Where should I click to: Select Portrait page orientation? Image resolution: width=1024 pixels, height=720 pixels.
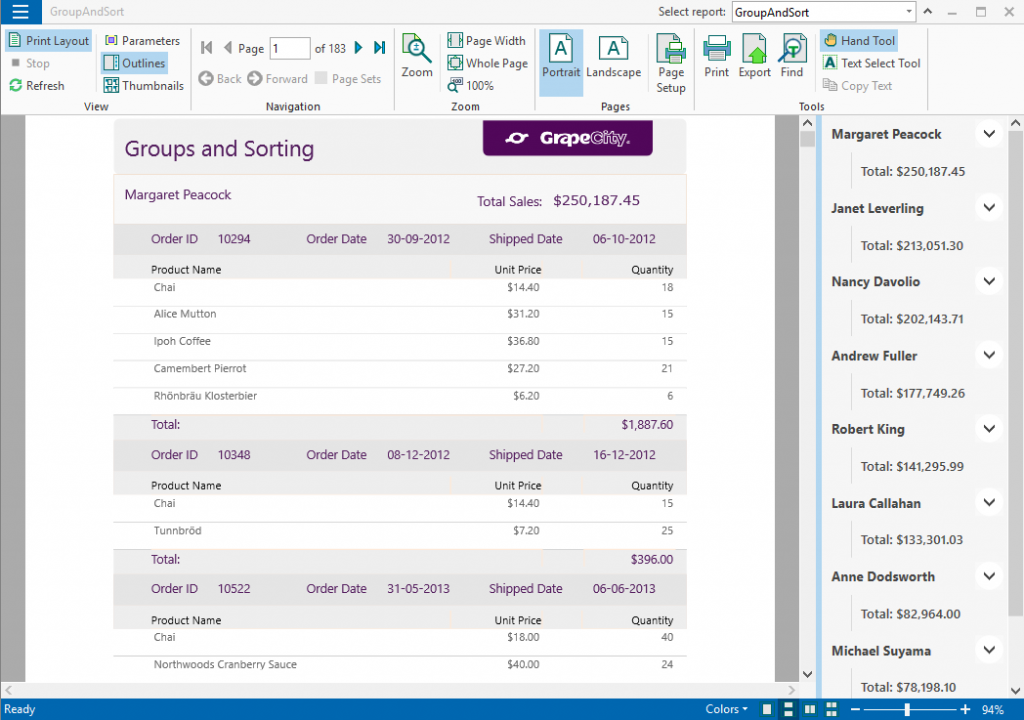pyautogui.click(x=561, y=62)
